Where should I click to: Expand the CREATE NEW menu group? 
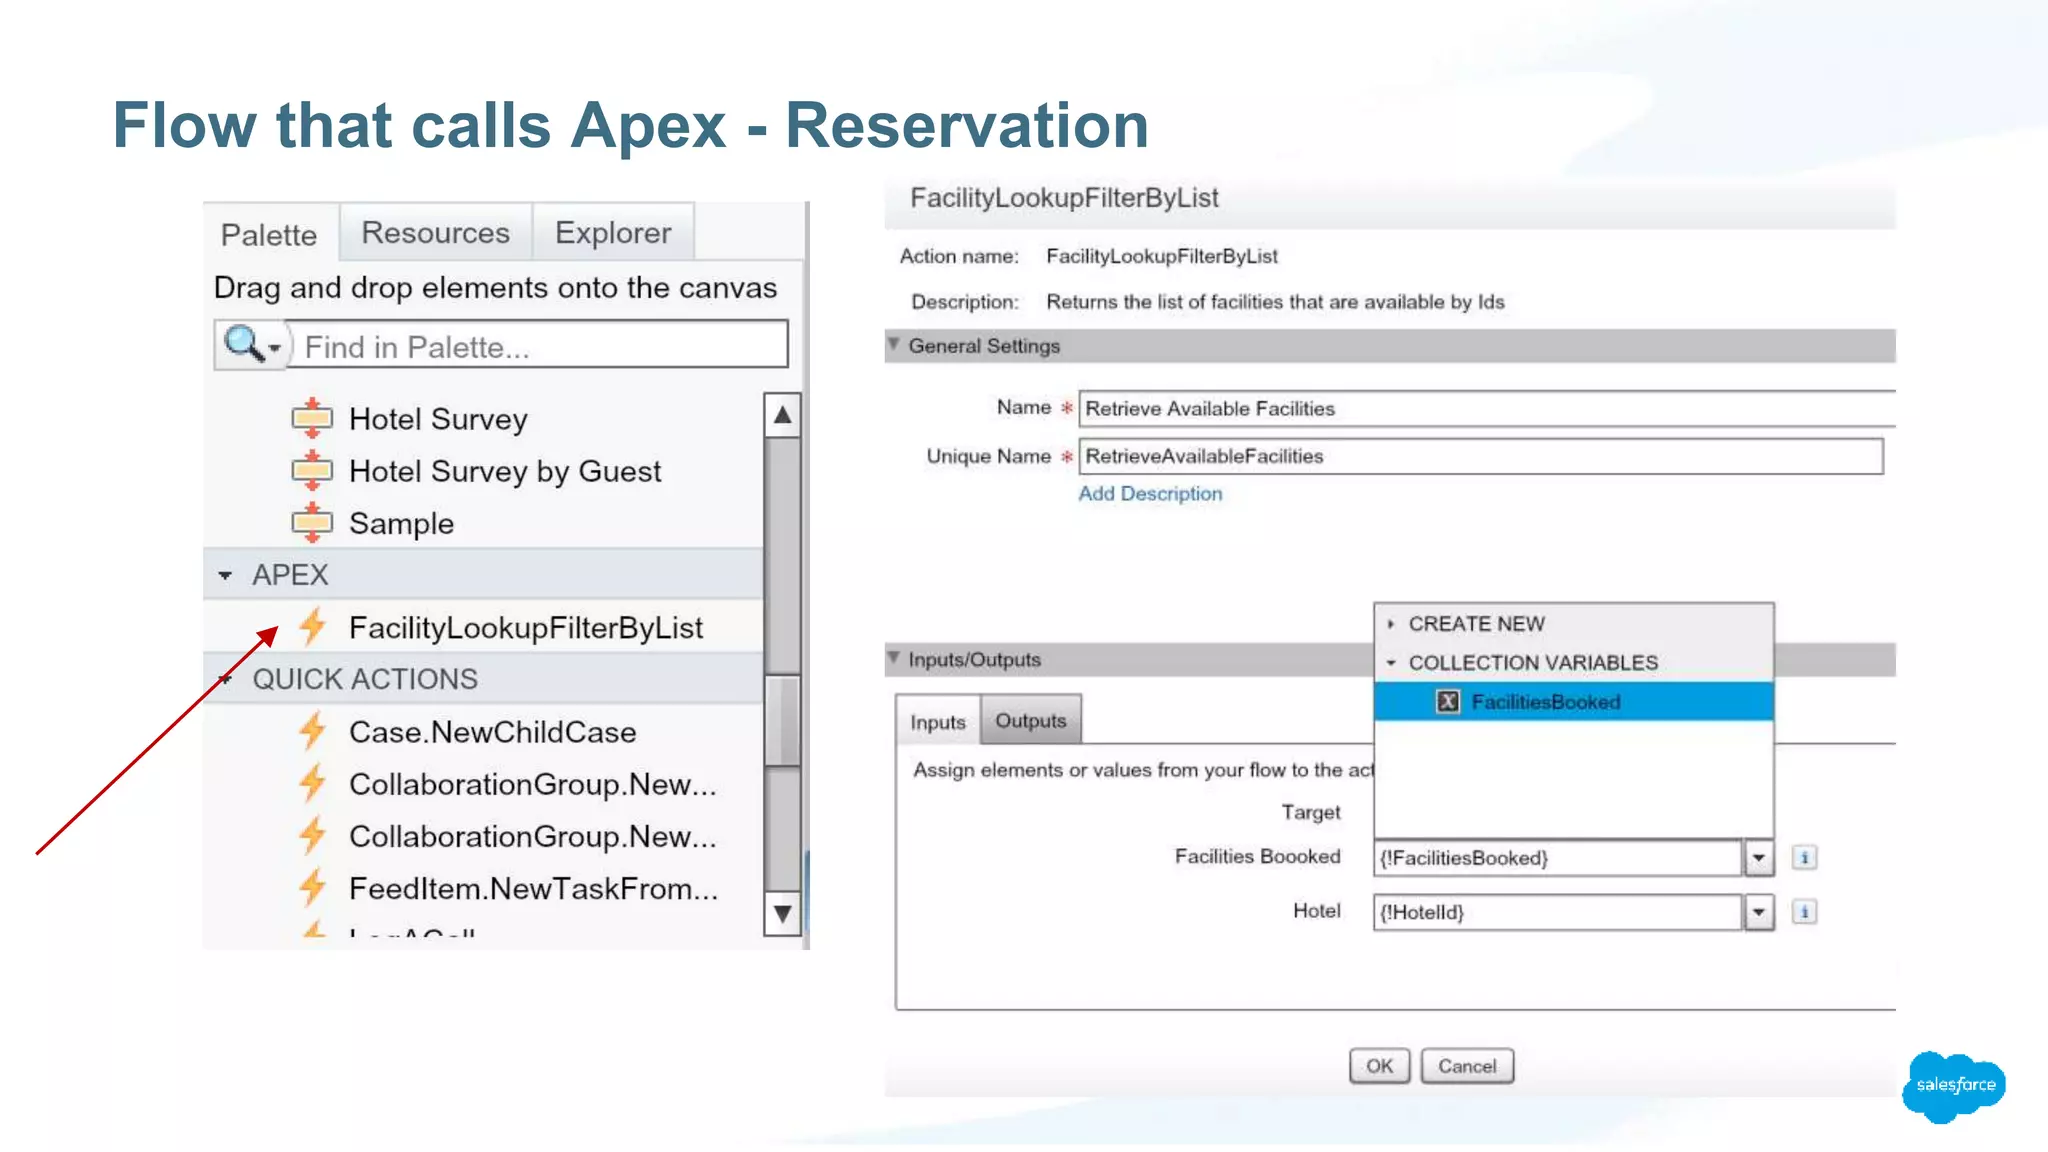click(x=1390, y=623)
